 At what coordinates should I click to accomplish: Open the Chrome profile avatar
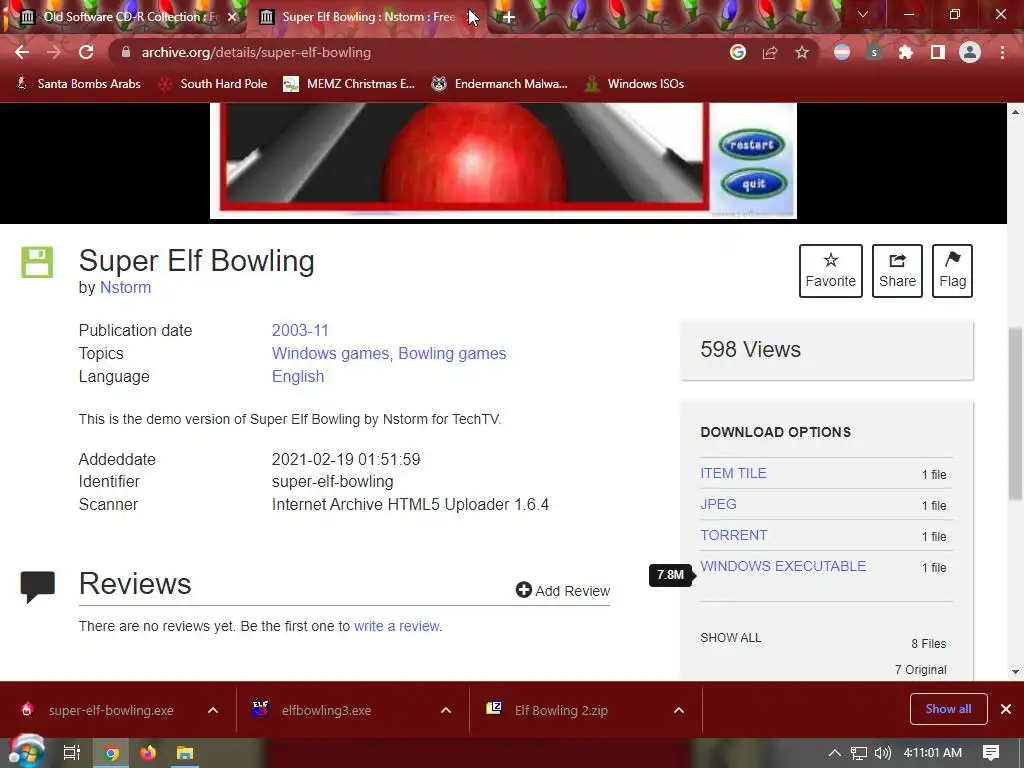[x=970, y=52]
